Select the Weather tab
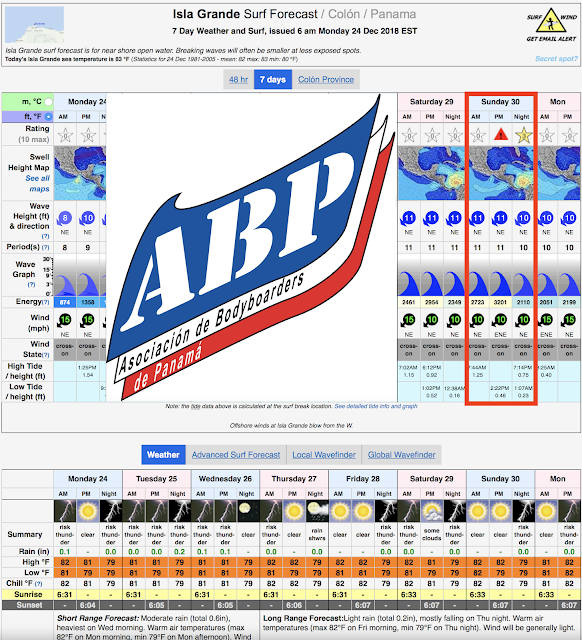This screenshot has height=640, width=582. click(x=163, y=455)
